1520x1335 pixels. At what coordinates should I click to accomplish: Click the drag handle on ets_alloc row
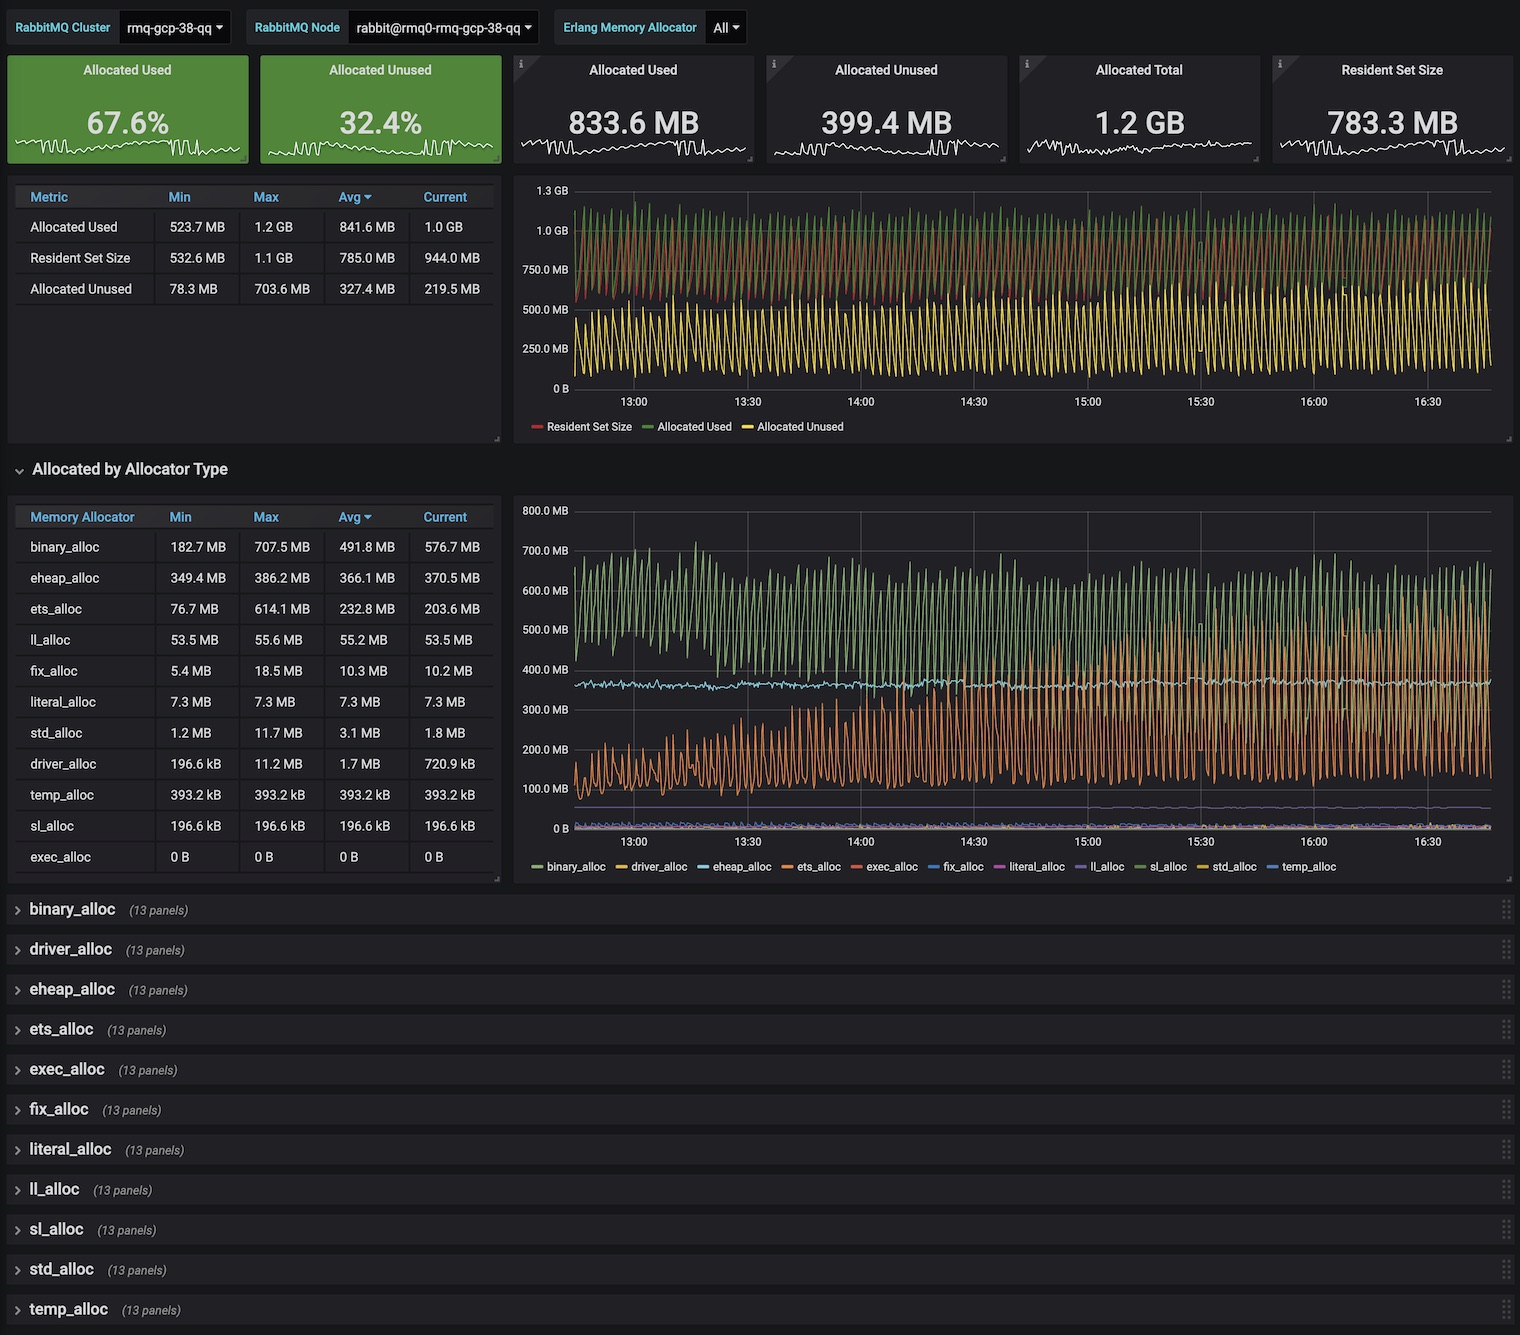coord(1506,1030)
